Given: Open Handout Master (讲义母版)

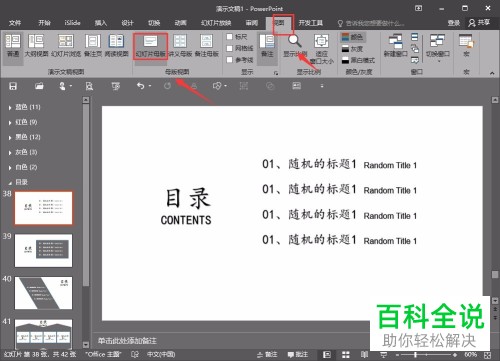Looking at the screenshot, I should 180,45.
